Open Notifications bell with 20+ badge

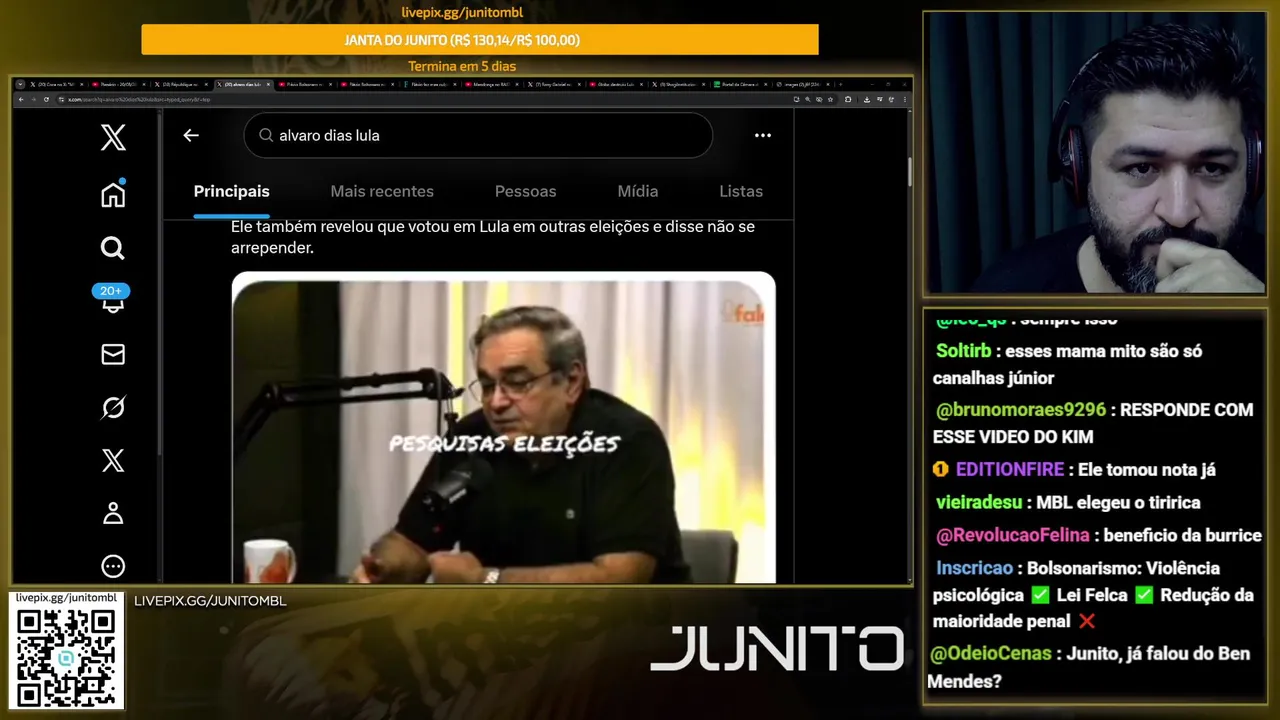112,299
